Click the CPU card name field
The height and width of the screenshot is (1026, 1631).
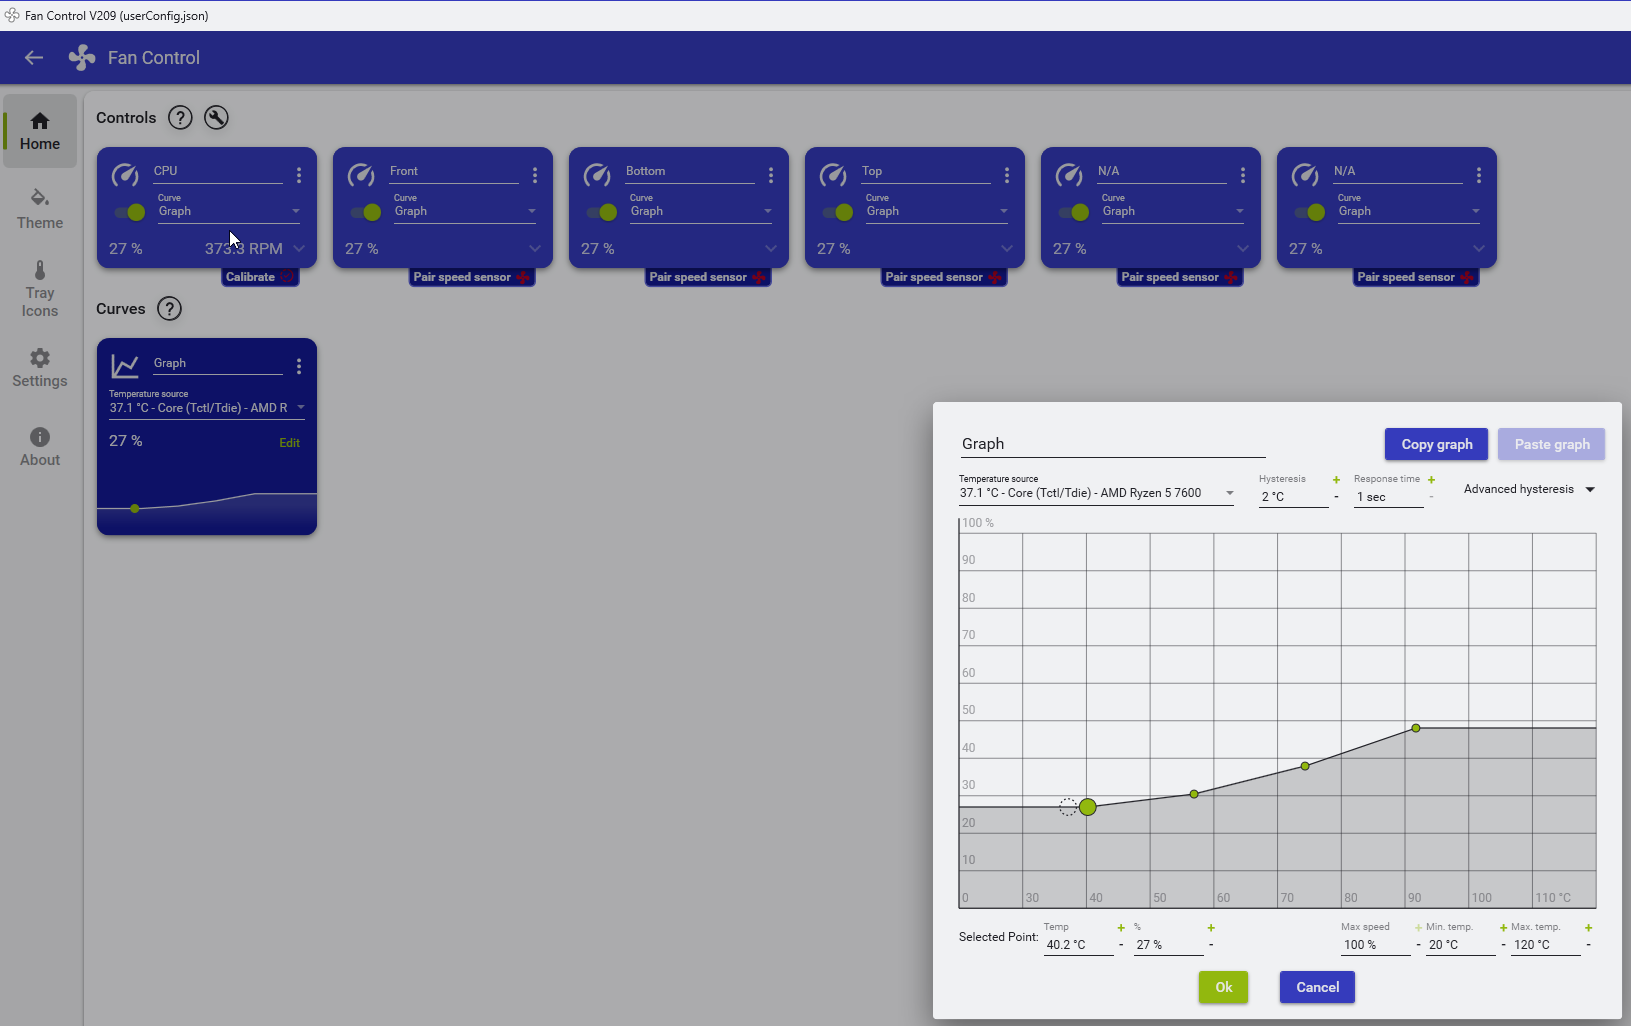pyautogui.click(x=218, y=171)
